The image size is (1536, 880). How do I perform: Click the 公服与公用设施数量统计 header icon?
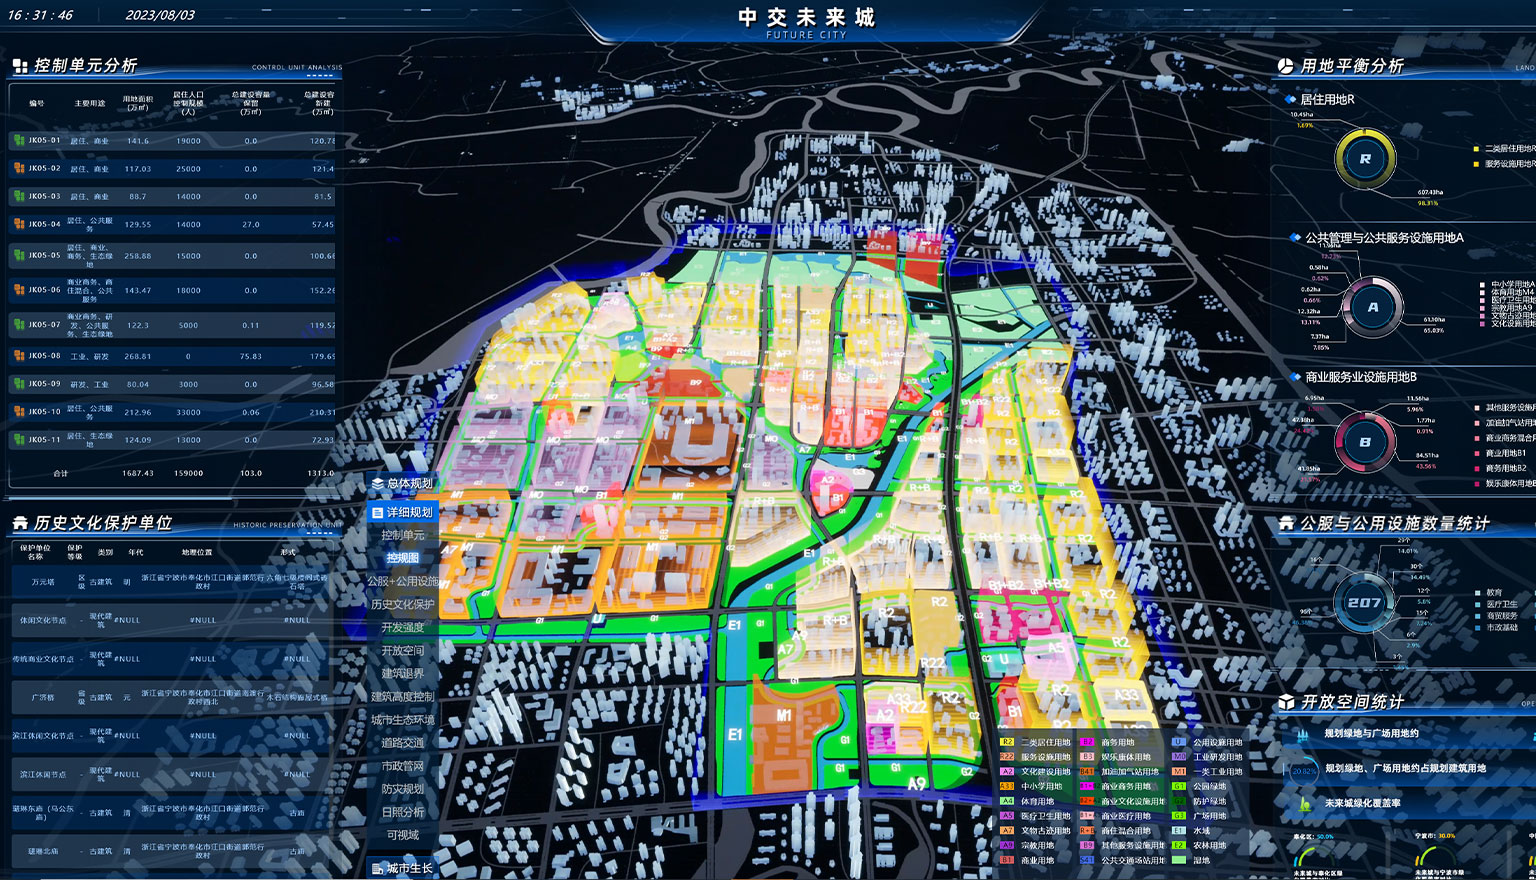[1286, 523]
